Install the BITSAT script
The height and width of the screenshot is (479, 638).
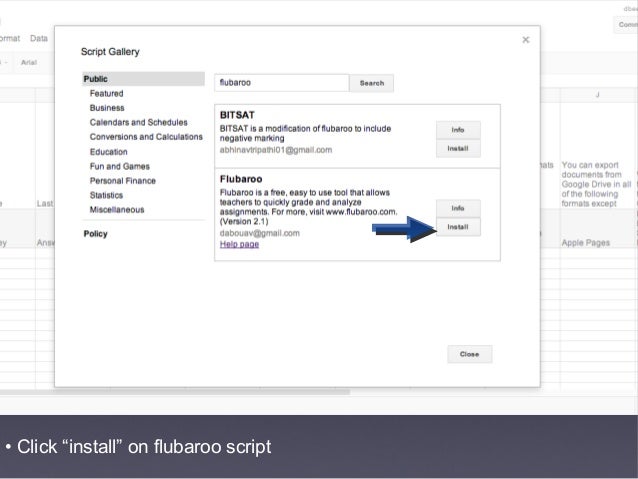tap(458, 149)
